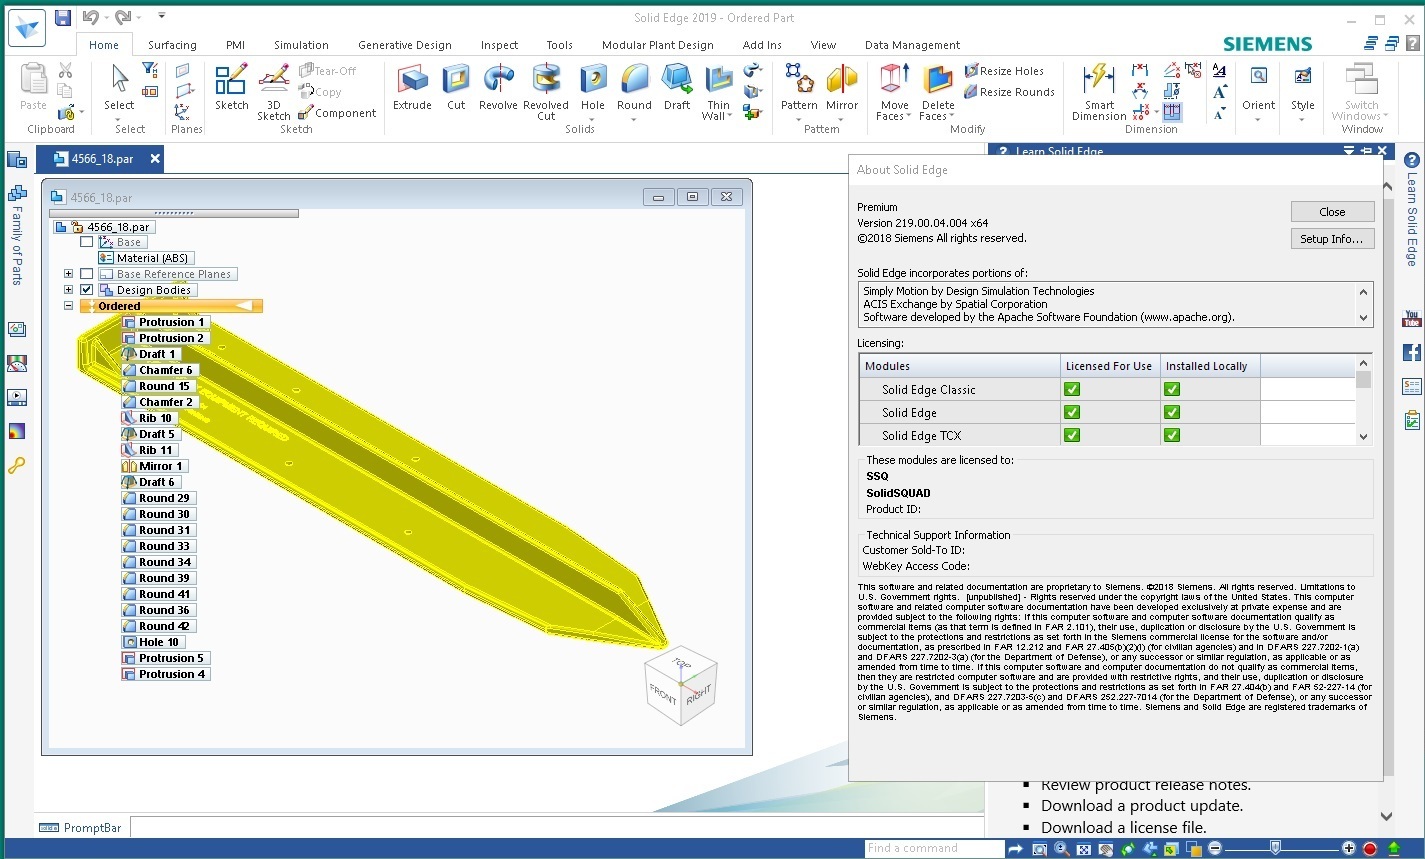Click the key icon on left docking bar

(x=17, y=465)
